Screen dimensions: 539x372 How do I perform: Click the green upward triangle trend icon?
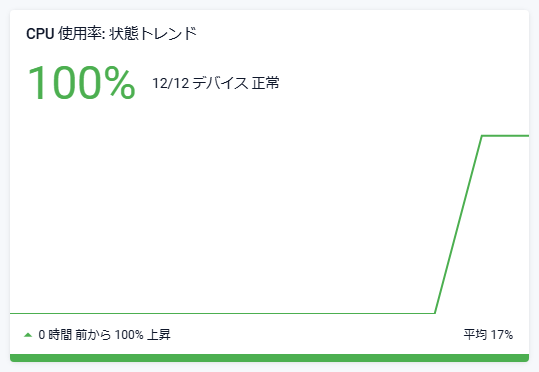(28, 335)
